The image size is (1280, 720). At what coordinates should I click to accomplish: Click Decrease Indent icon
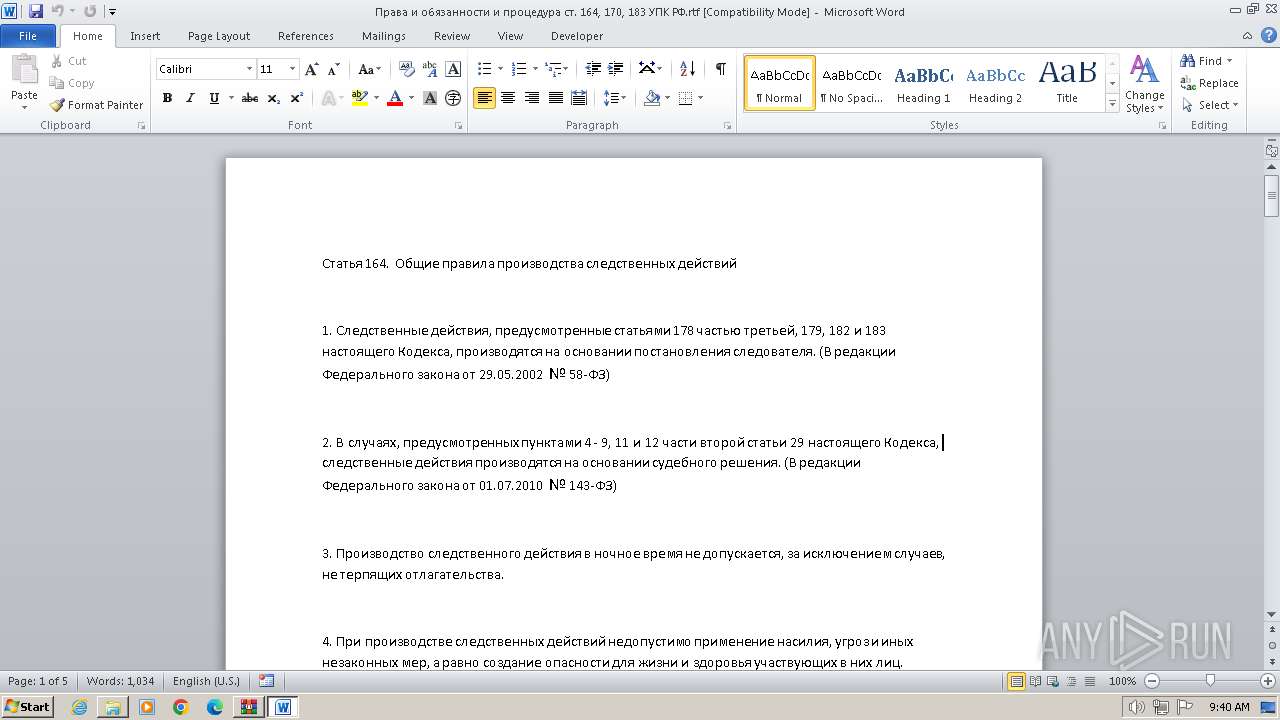tap(593, 69)
